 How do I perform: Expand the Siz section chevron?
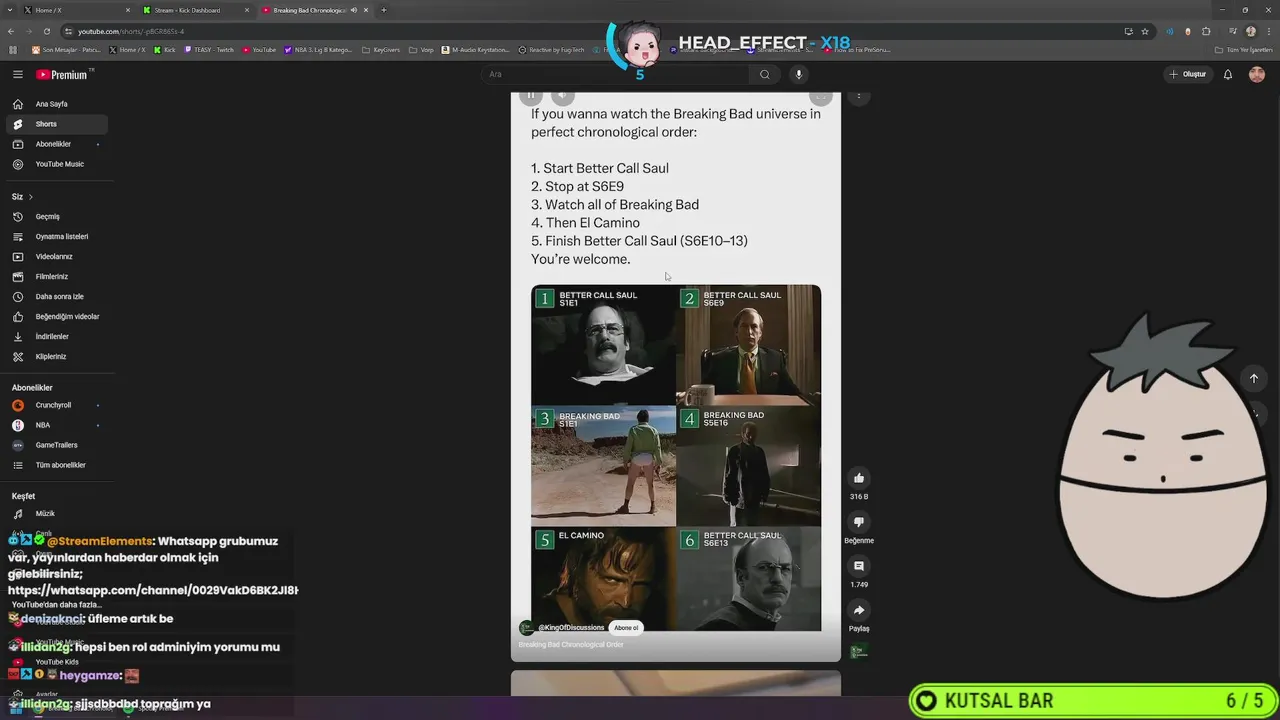click(x=30, y=197)
